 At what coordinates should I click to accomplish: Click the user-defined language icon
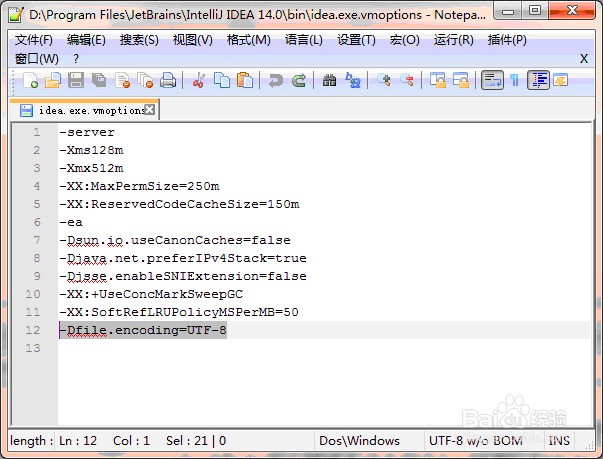point(561,81)
